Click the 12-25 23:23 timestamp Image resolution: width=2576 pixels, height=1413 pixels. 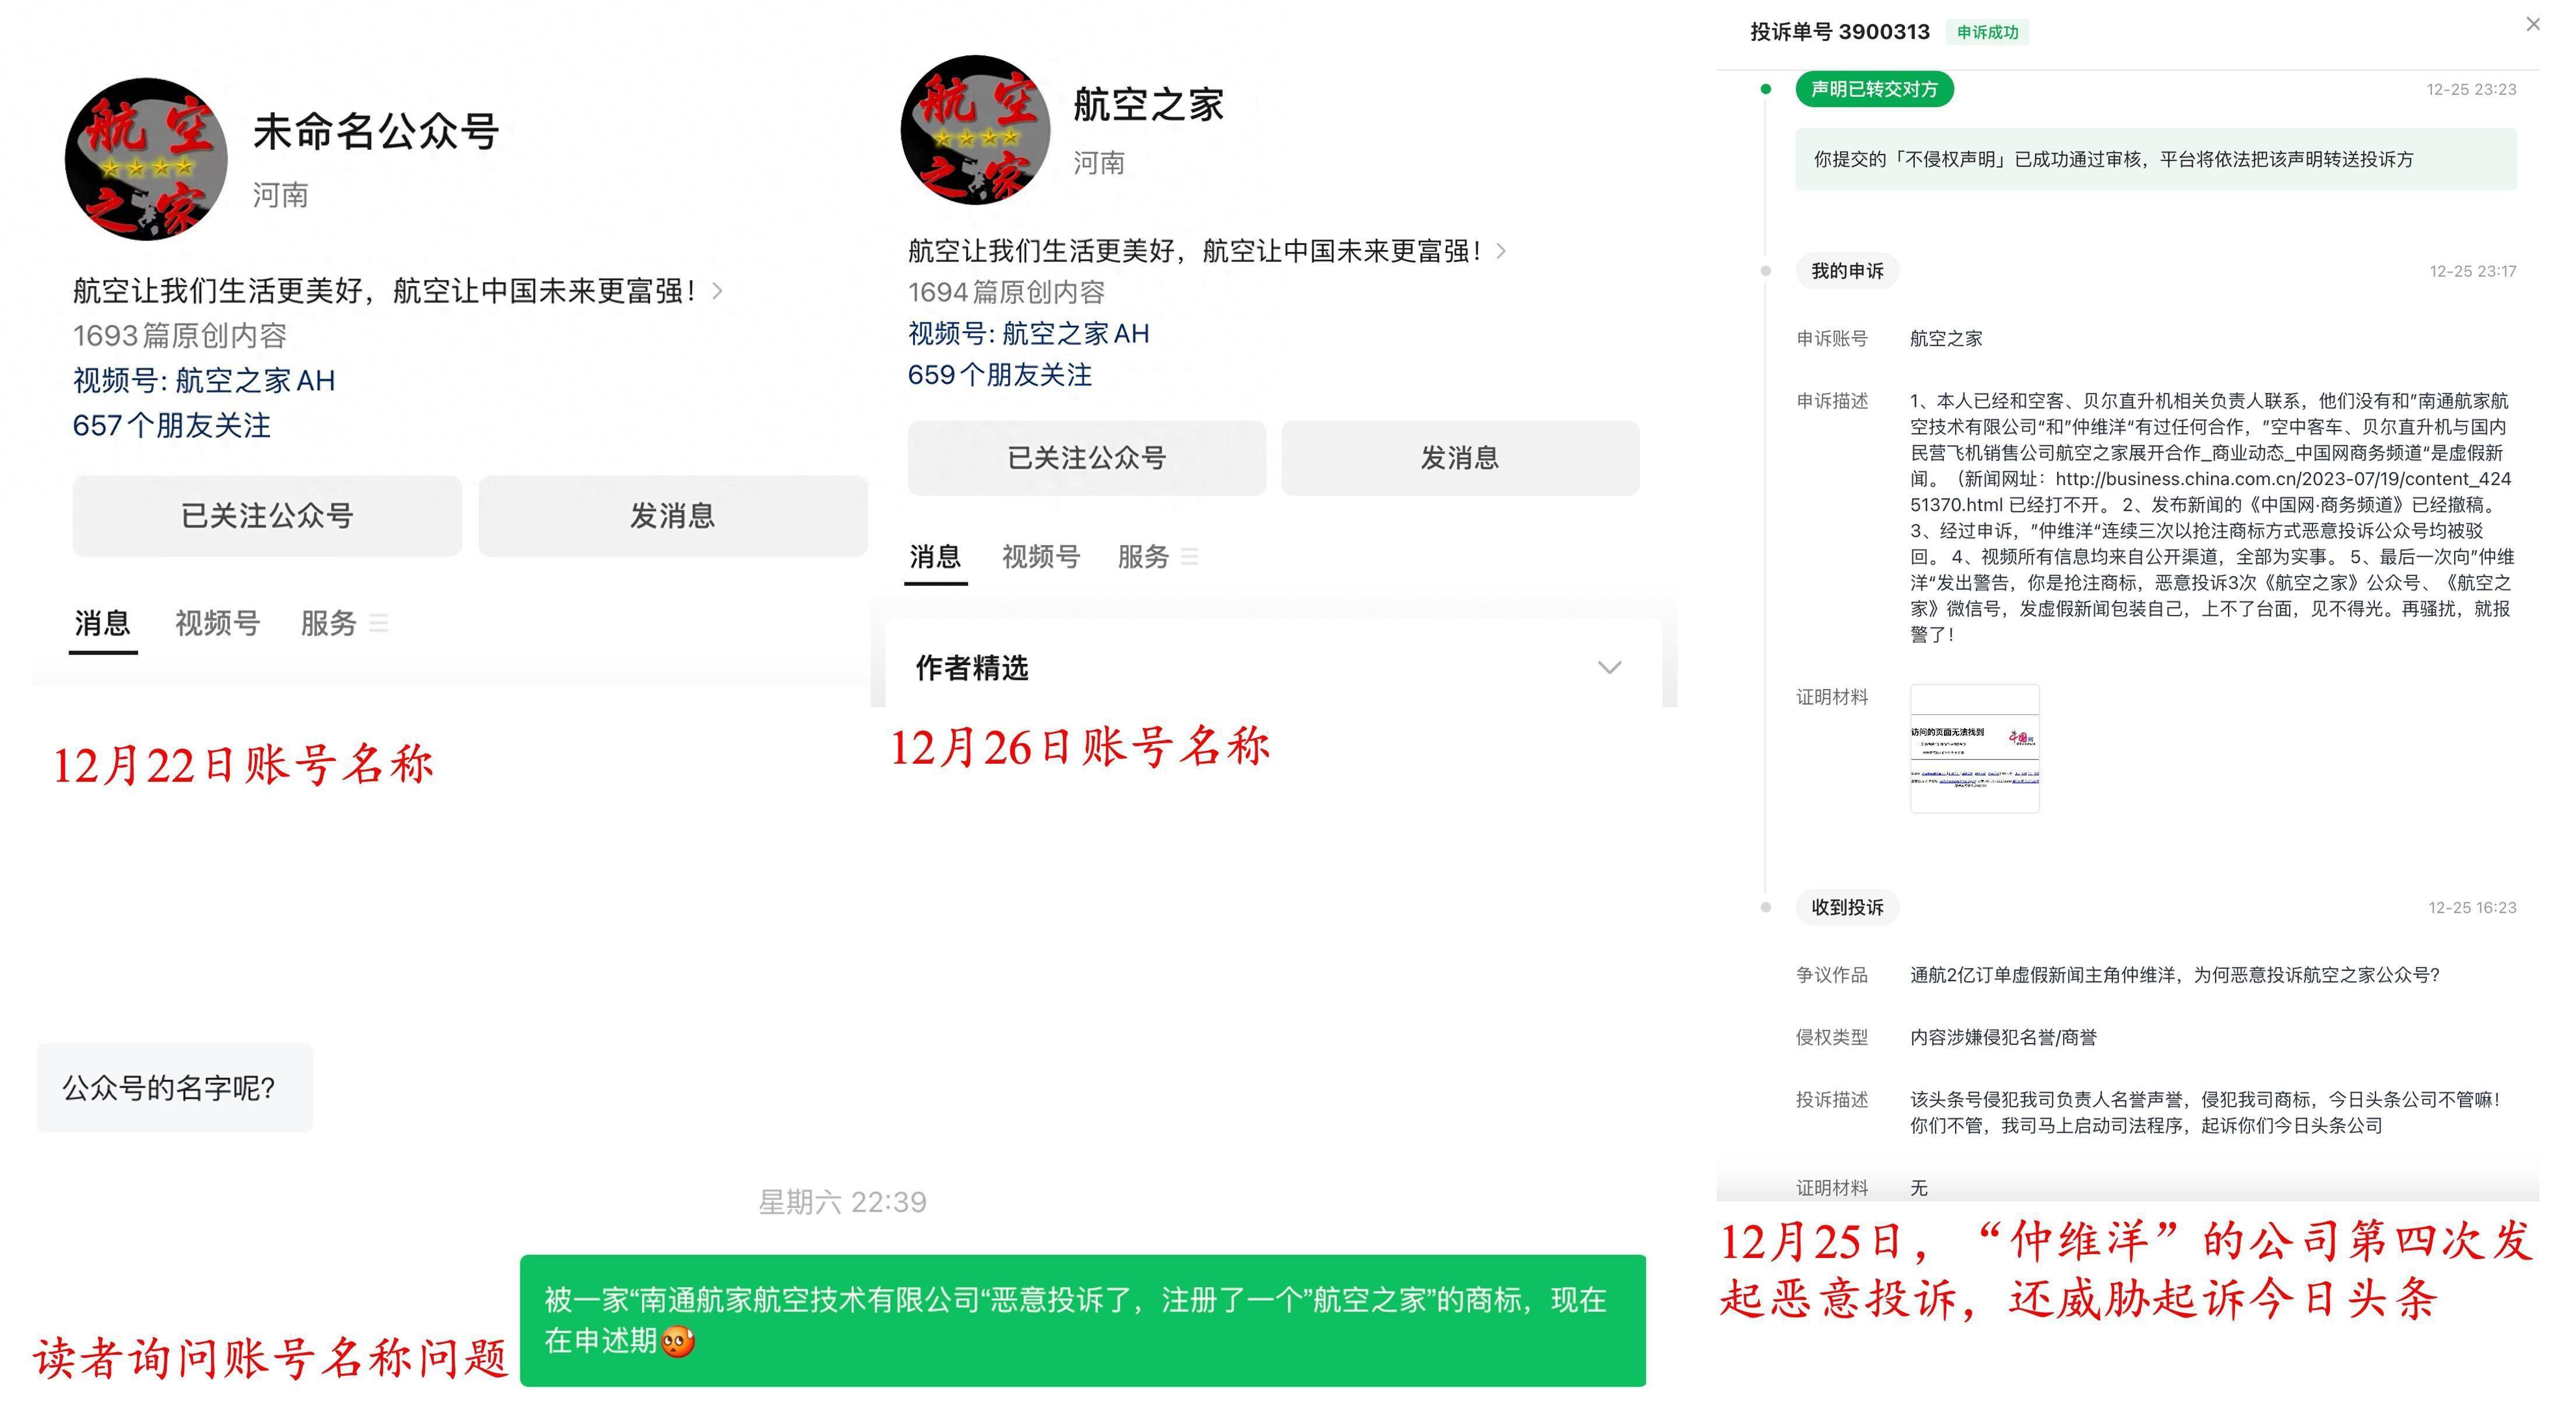[2471, 89]
